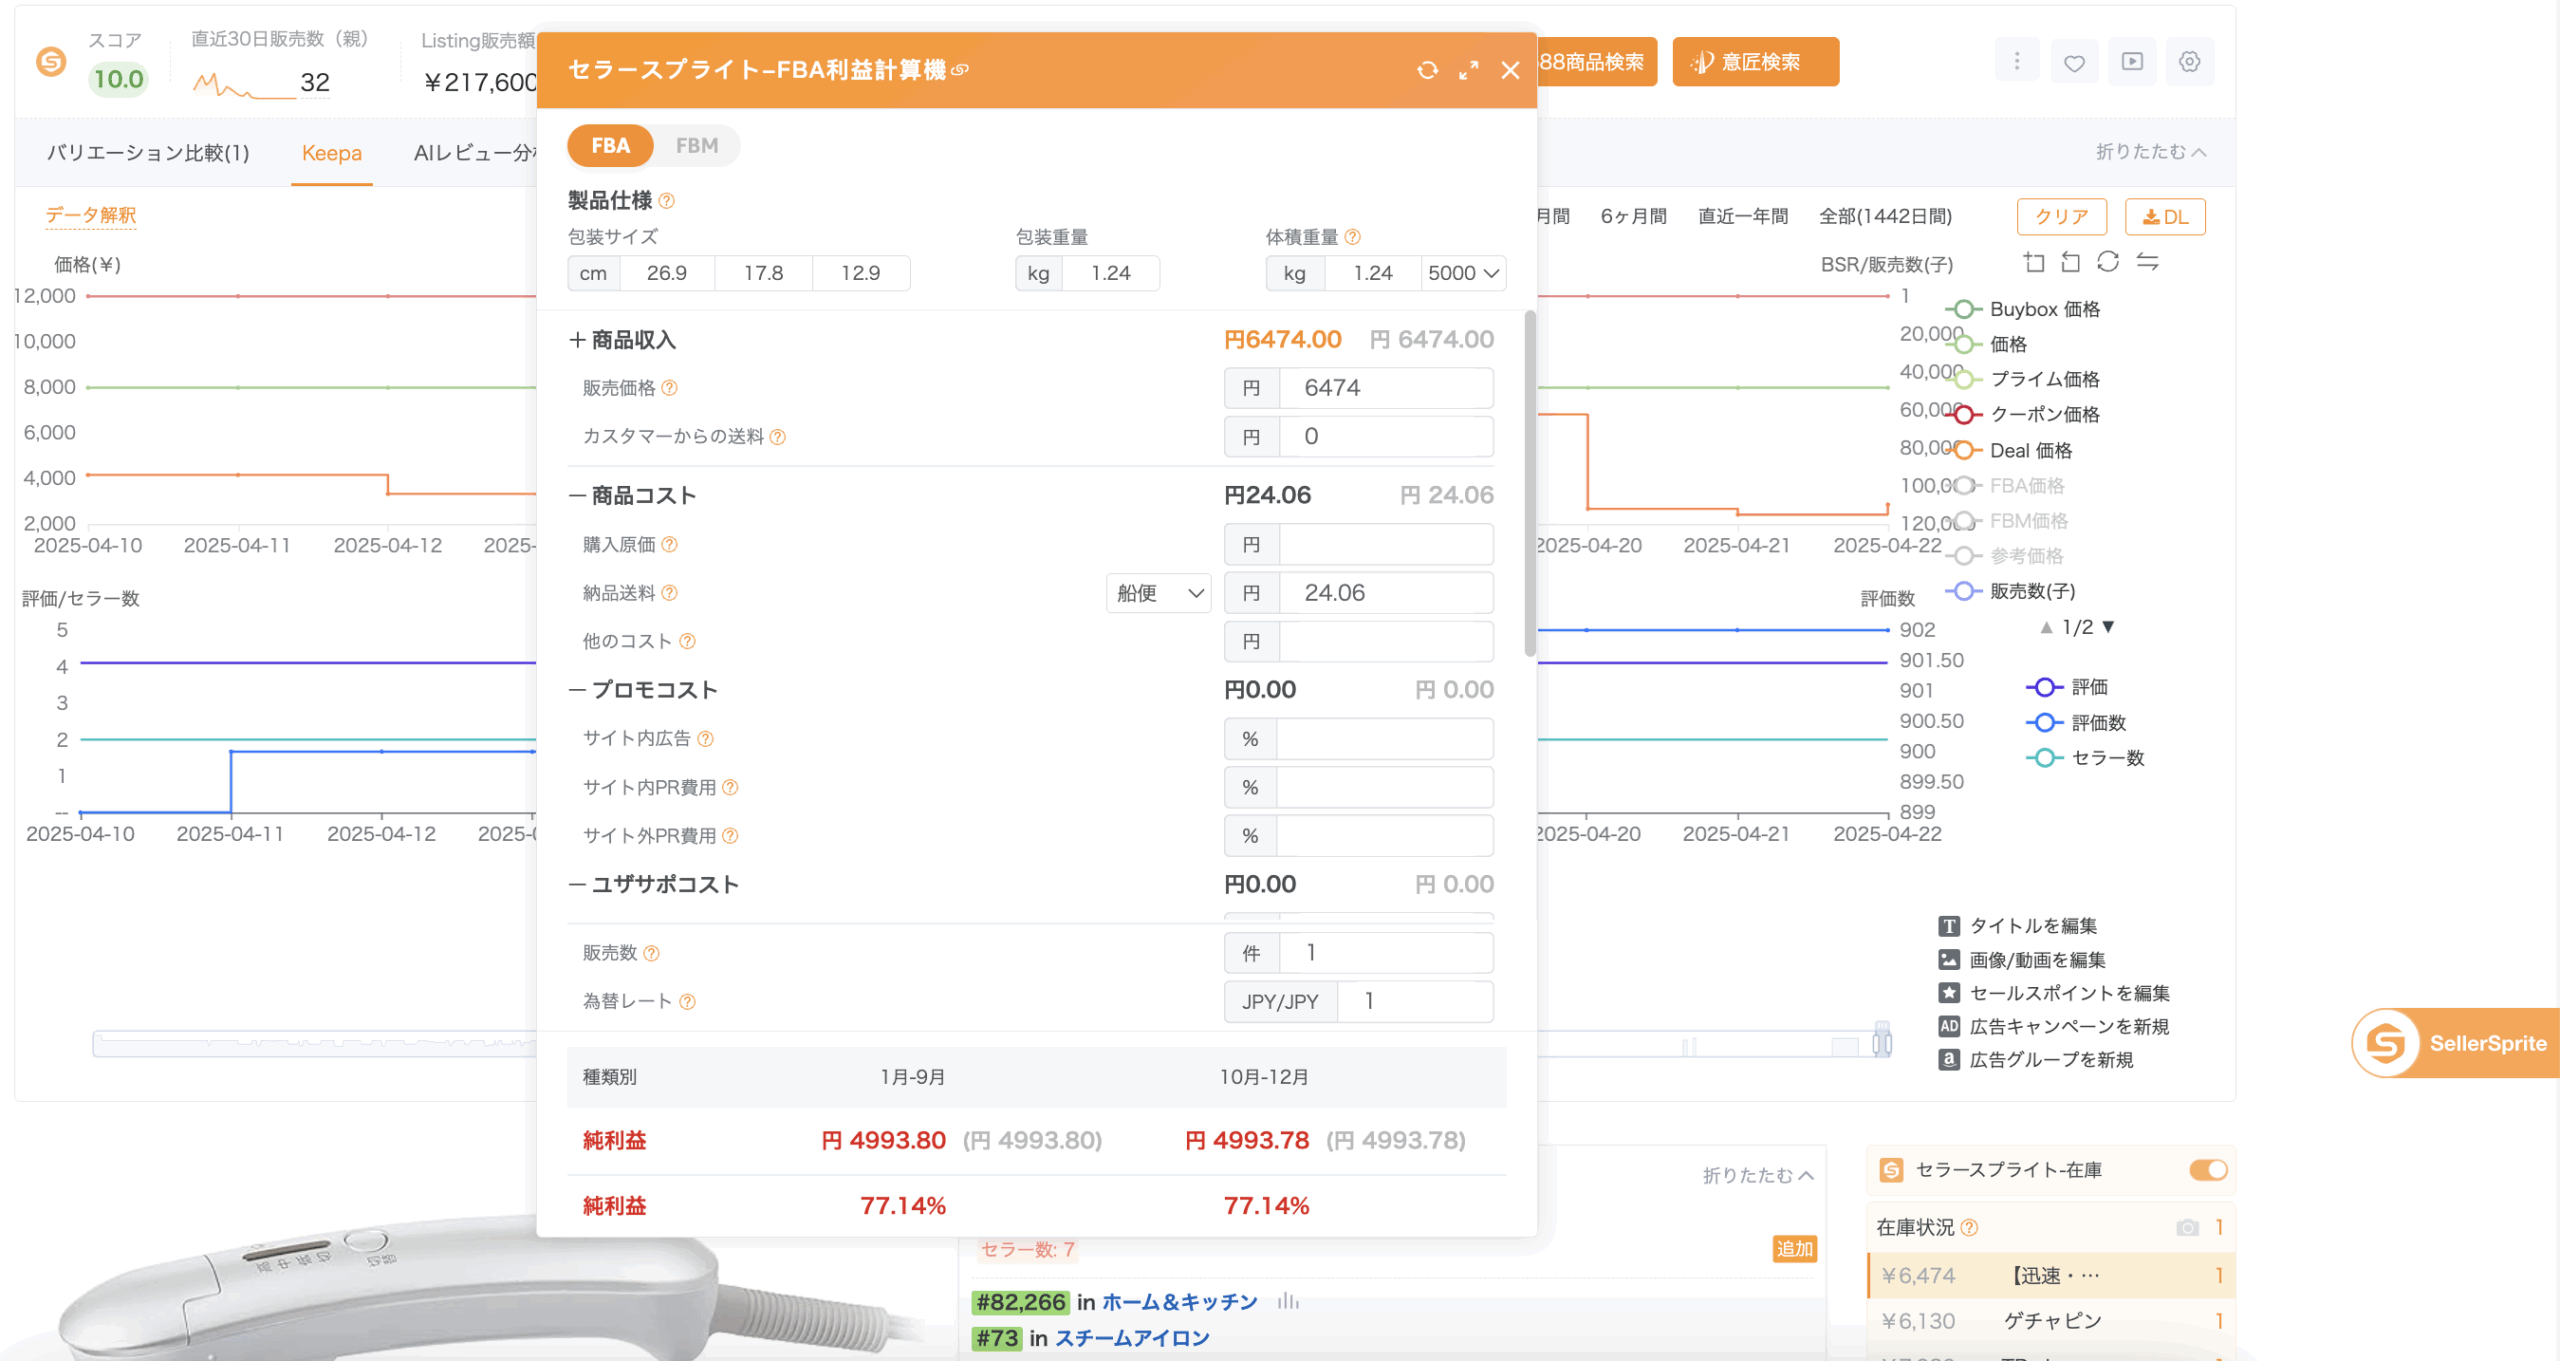This screenshot has height=1361, width=2560.
Task: Collapse lower section via 折りたたむ
Action: 1758,1175
